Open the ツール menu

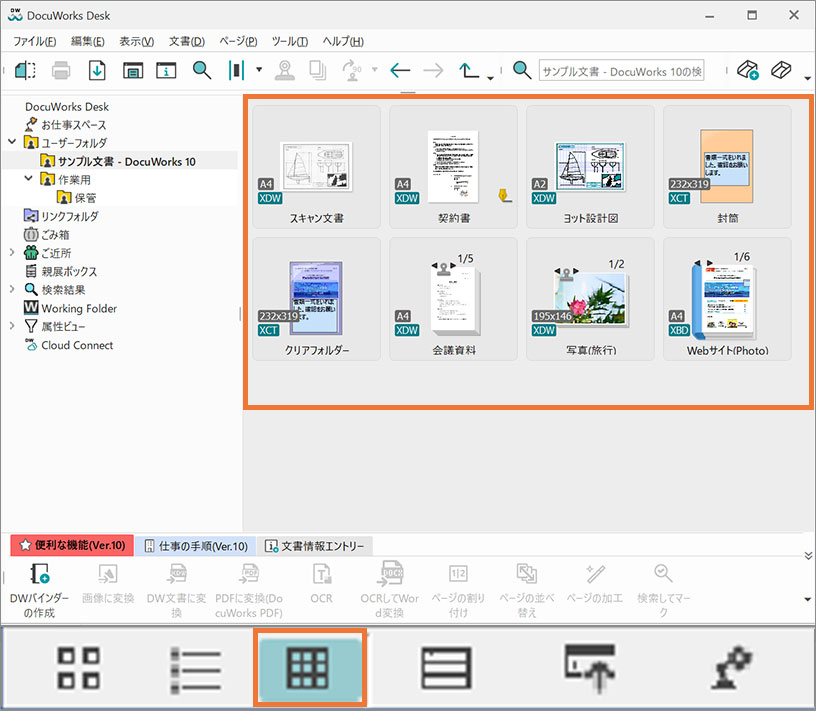point(289,41)
